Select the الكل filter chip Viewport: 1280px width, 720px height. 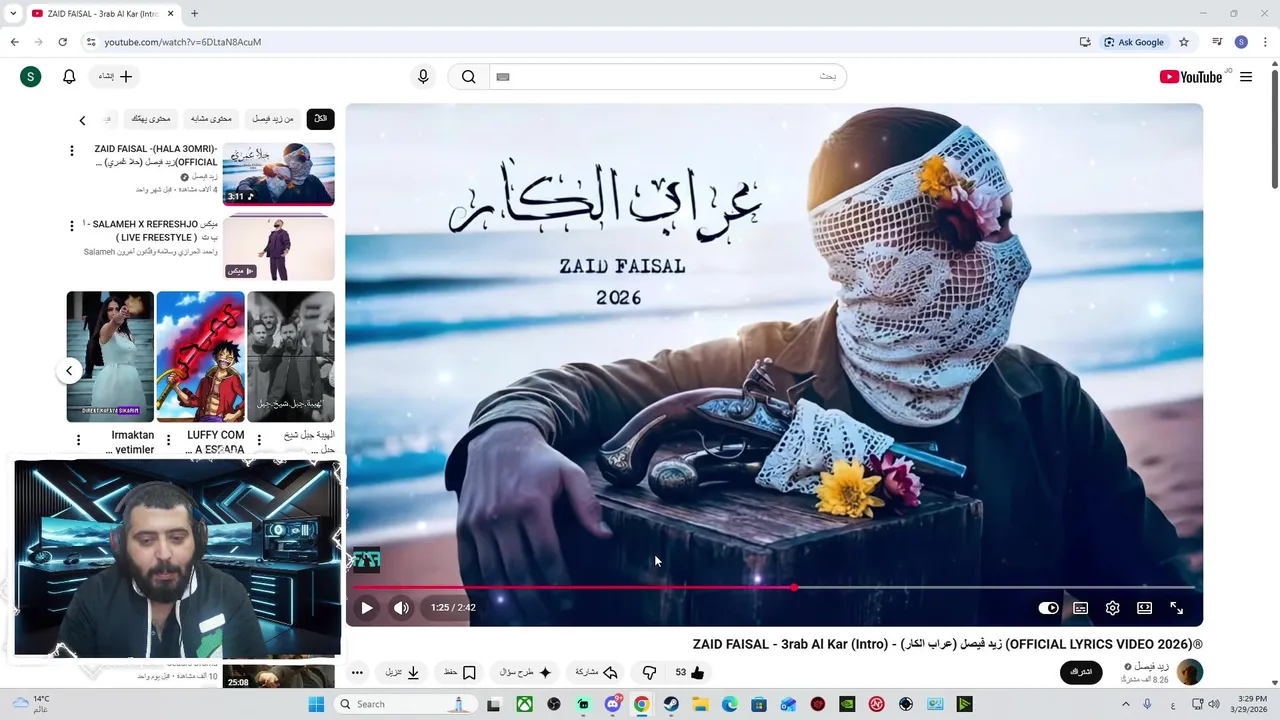pos(320,119)
